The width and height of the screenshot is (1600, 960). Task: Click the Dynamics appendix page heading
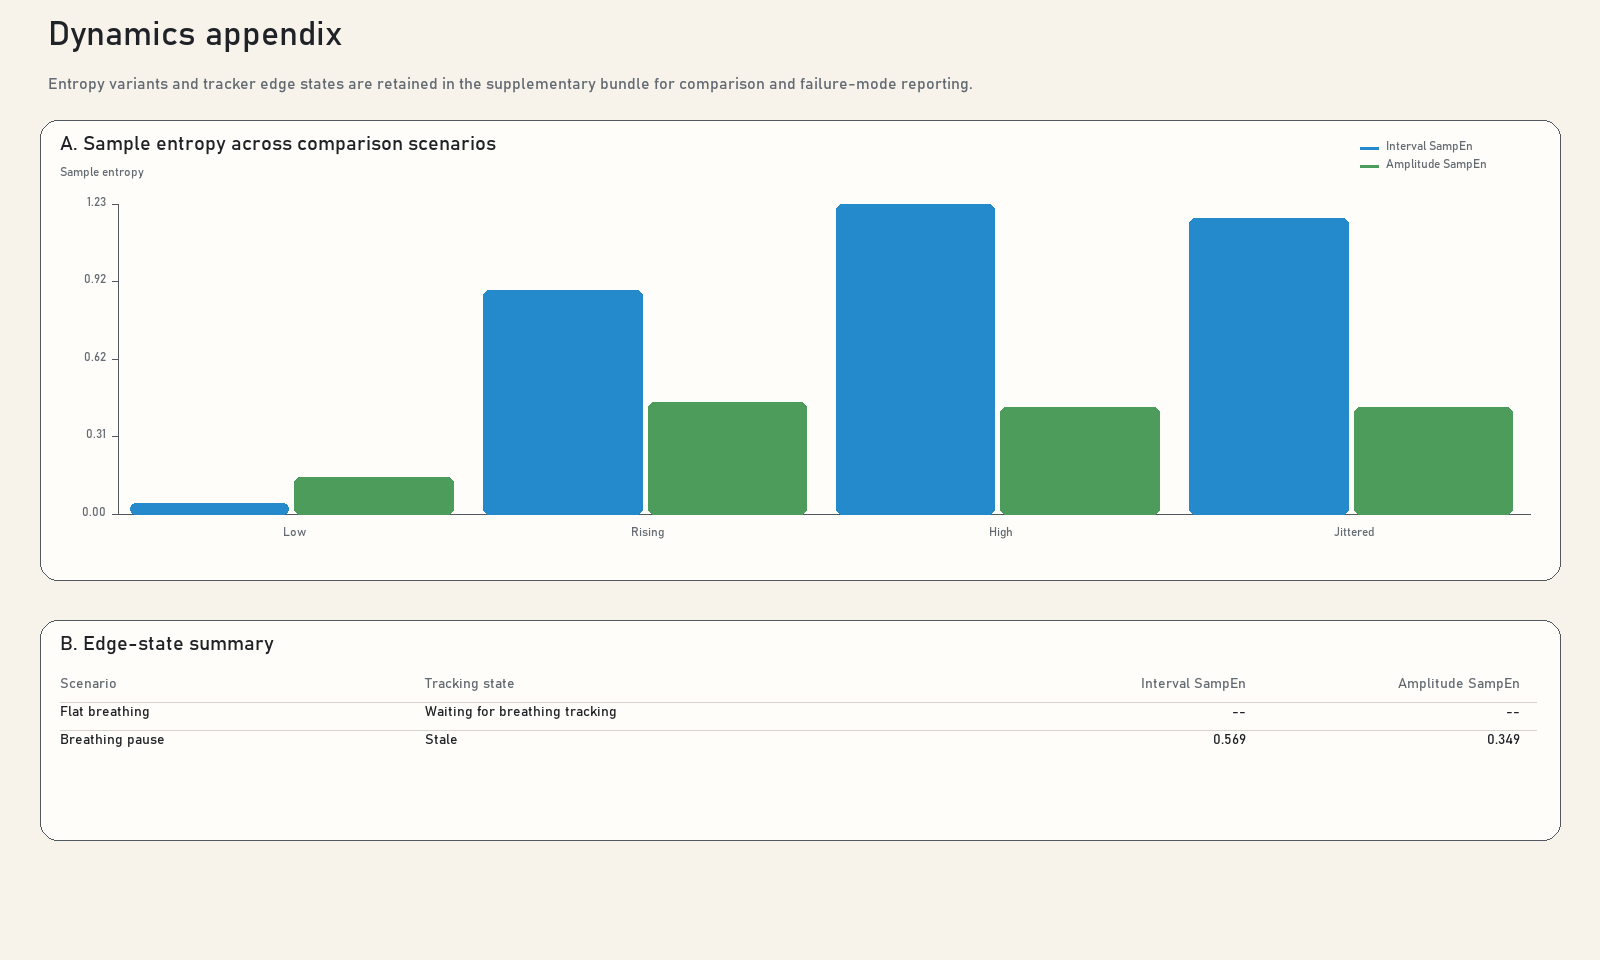click(x=195, y=34)
